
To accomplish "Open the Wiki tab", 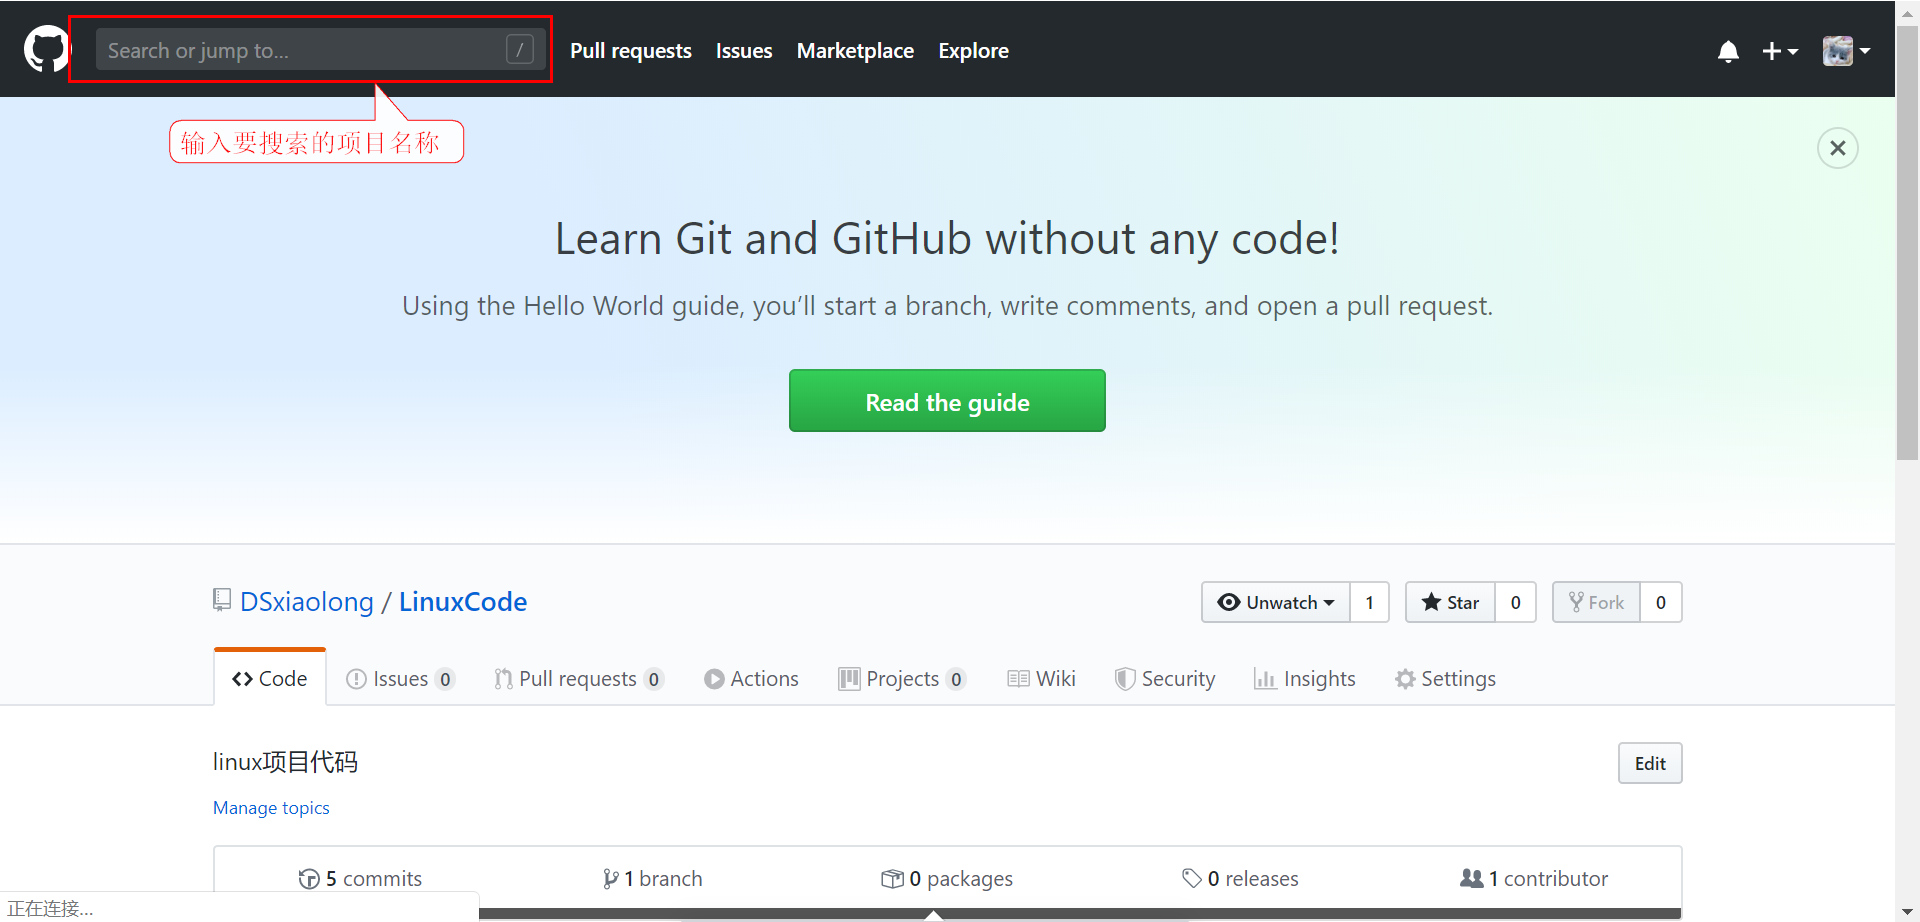I will pos(1041,679).
